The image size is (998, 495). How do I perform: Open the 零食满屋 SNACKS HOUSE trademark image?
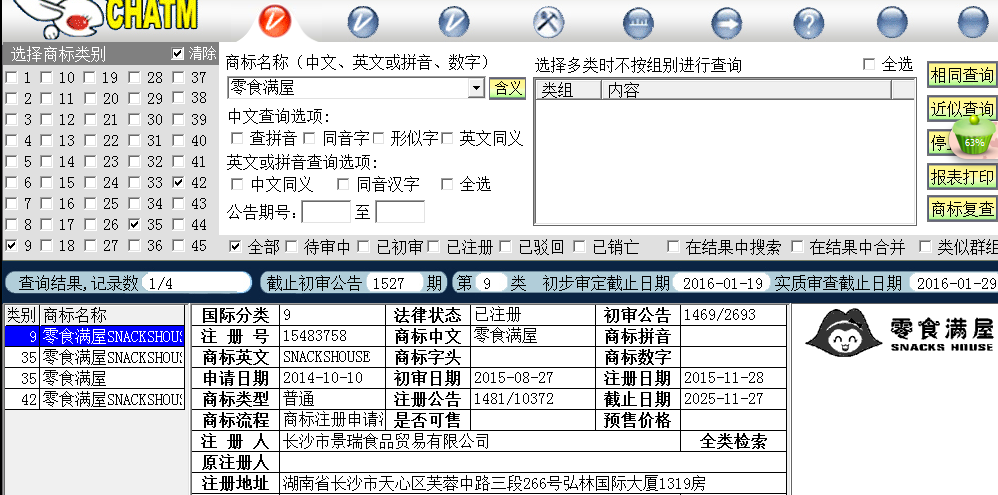(x=899, y=331)
